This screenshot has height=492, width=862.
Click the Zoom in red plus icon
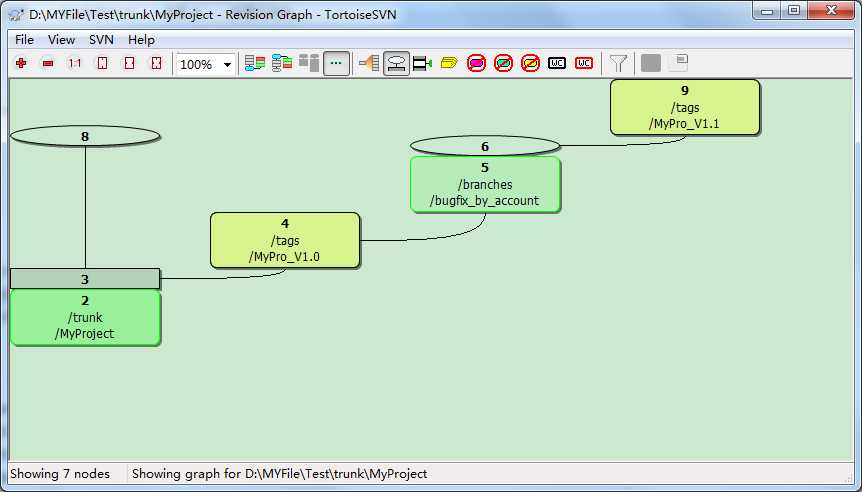point(21,64)
